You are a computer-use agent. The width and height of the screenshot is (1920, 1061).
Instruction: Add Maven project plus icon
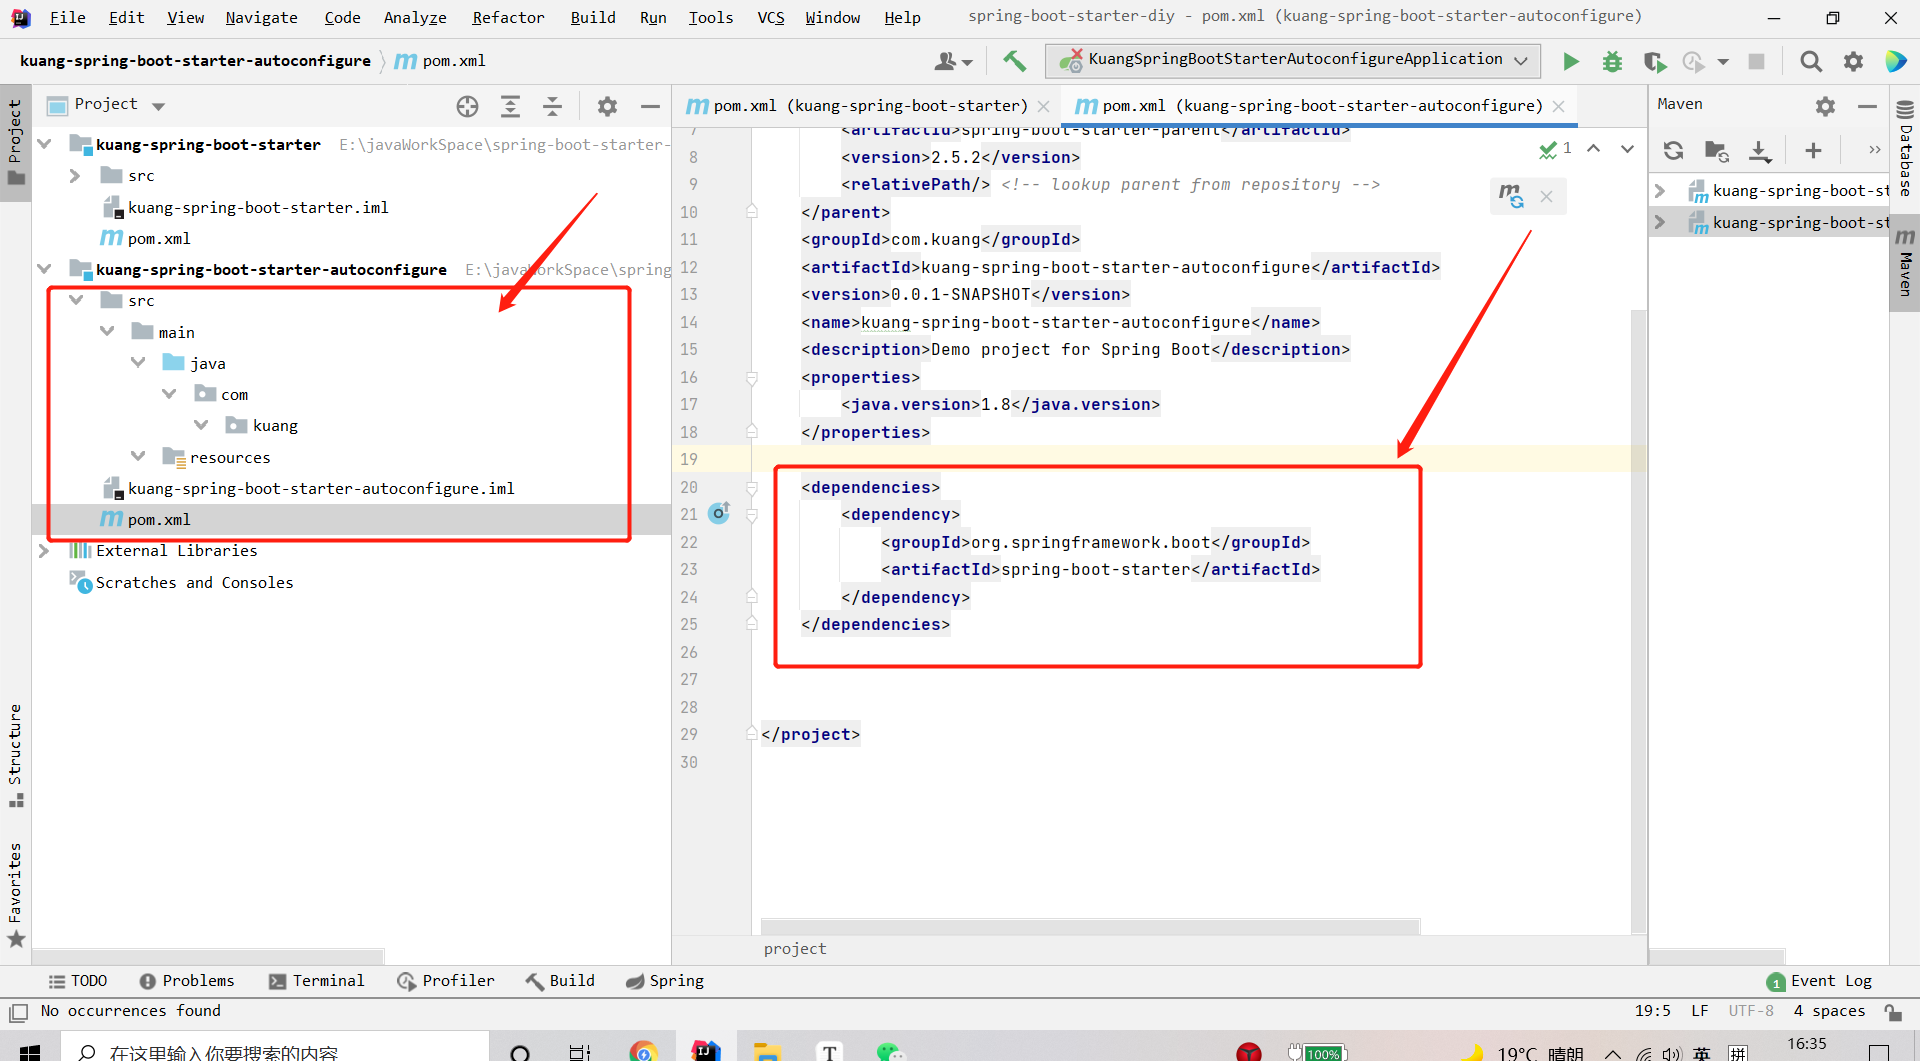1813,151
